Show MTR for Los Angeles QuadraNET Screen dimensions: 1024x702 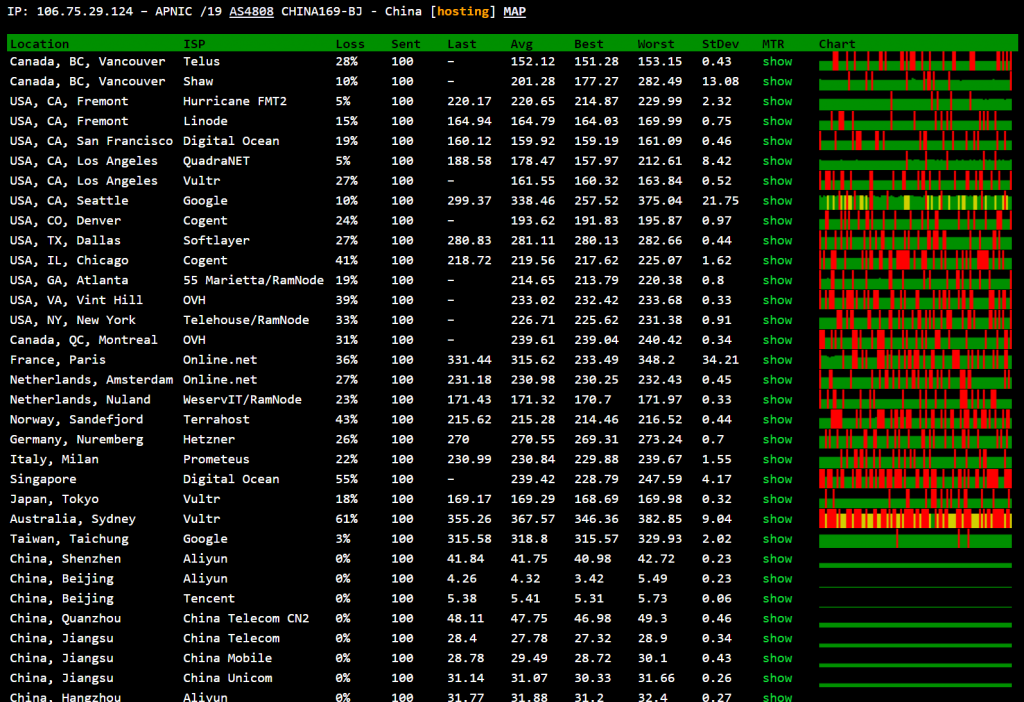[777, 161]
